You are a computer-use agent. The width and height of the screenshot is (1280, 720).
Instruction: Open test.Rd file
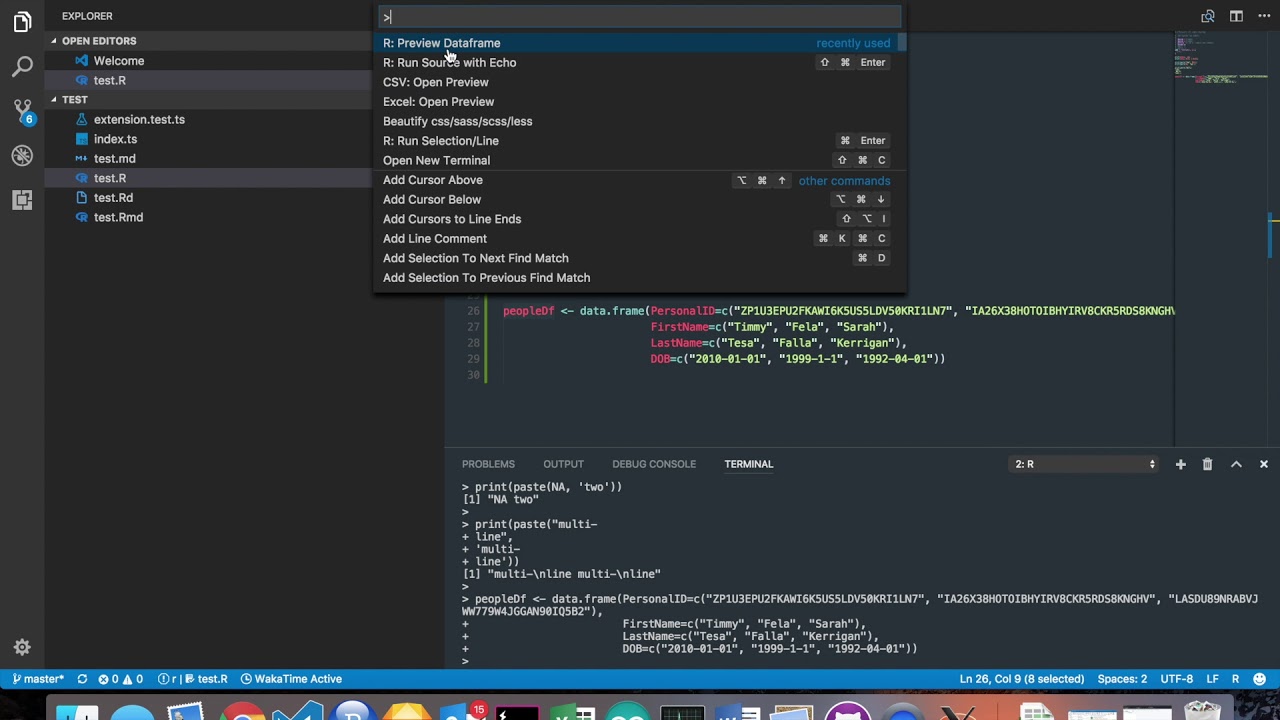pos(113,197)
